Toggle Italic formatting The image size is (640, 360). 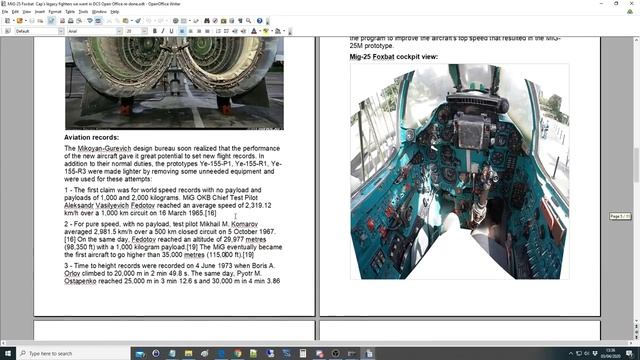click(163, 31)
